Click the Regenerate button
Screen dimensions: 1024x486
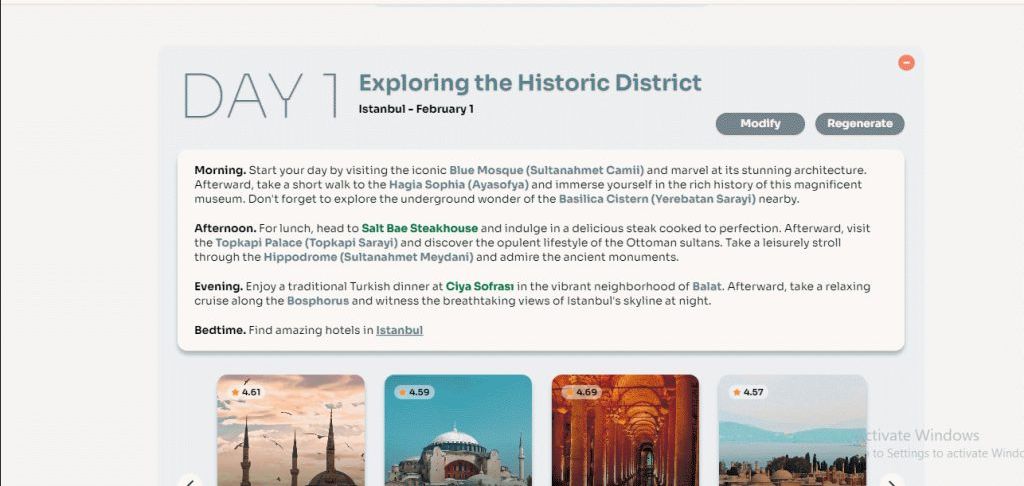(859, 123)
